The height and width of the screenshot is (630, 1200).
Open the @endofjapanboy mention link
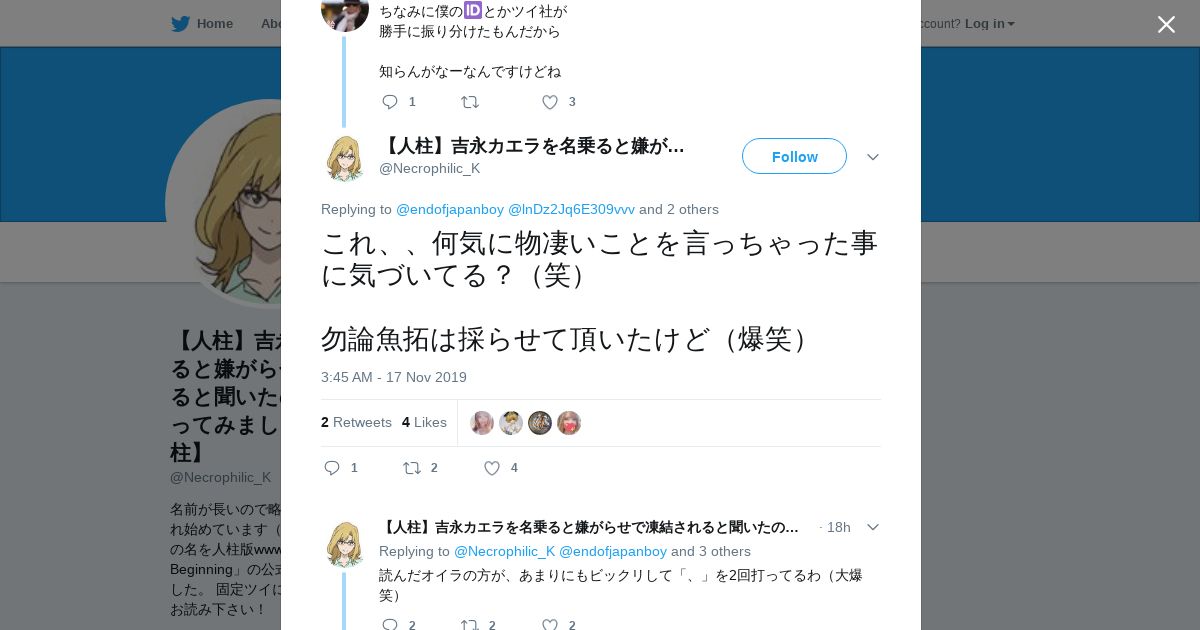pyautogui.click(x=450, y=209)
